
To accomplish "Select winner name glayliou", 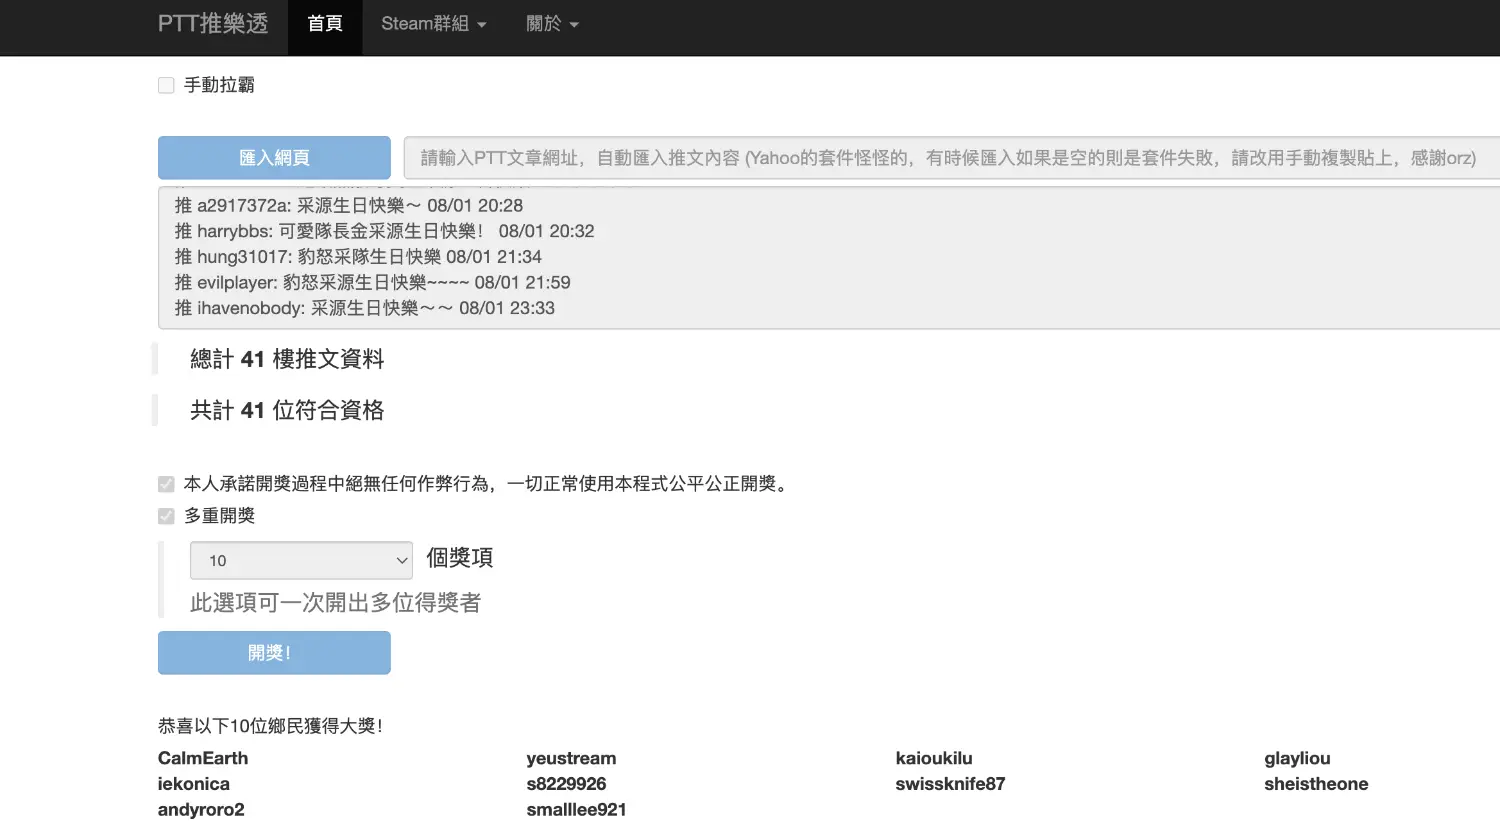I will pos(1297,759).
